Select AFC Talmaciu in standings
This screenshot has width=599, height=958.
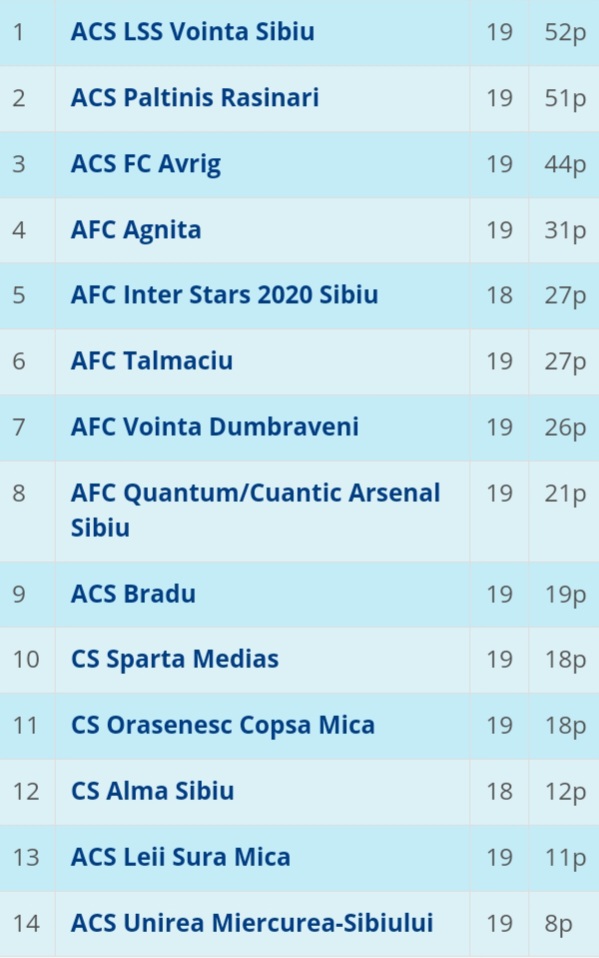[x=152, y=361]
